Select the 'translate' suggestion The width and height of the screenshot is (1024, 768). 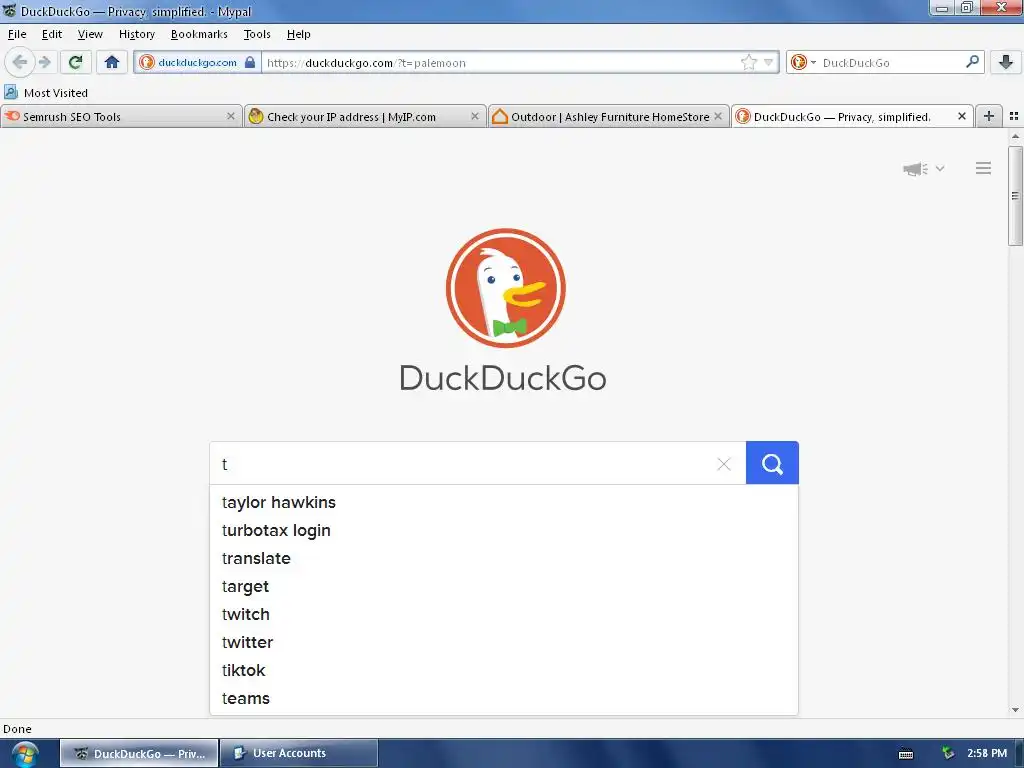point(504,558)
